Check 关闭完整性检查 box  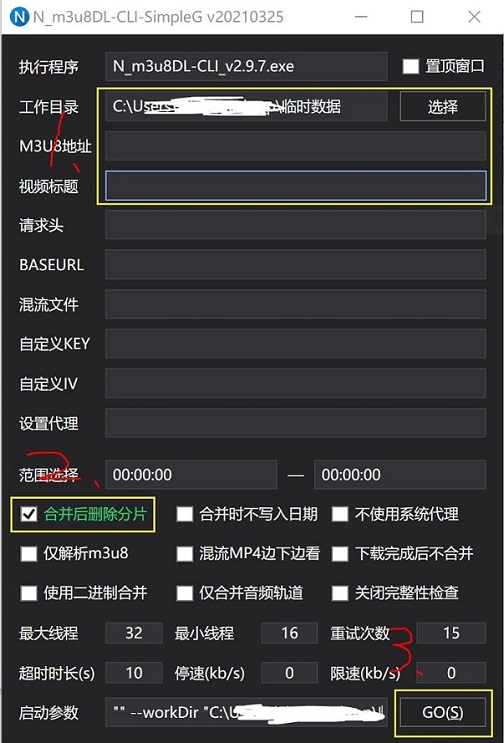coord(340,593)
